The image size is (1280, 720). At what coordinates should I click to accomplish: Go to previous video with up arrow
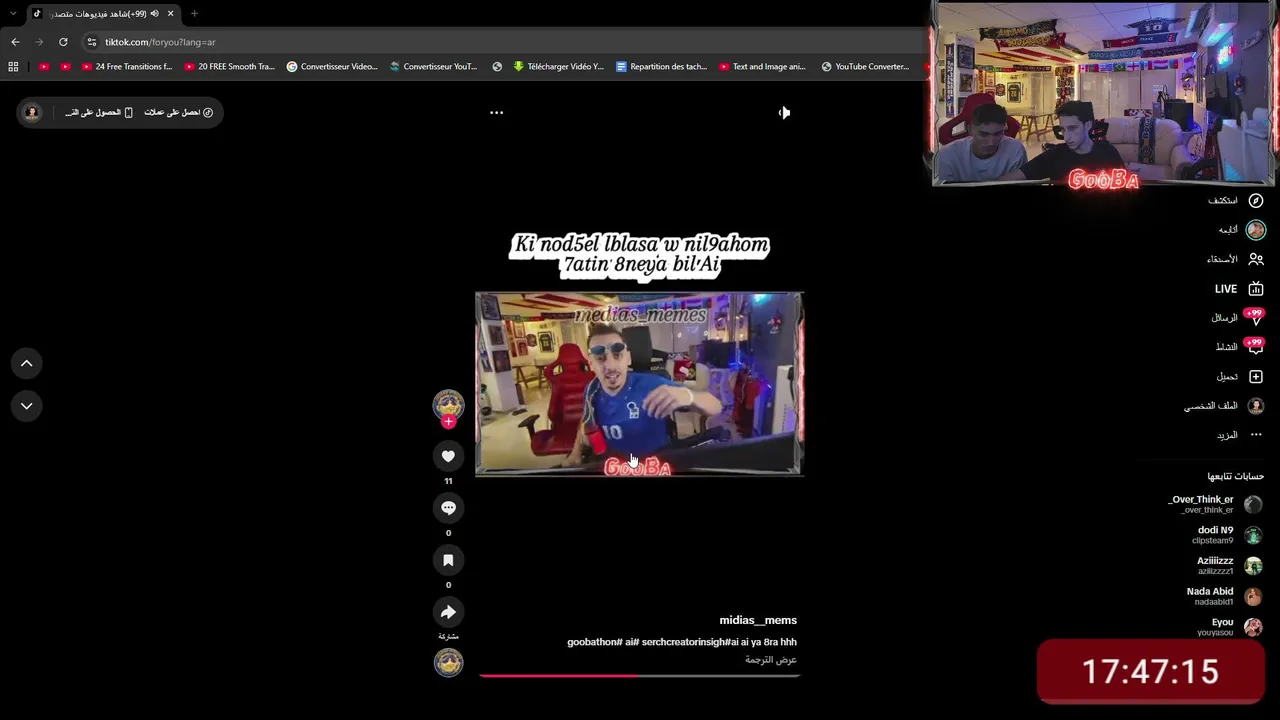click(27, 363)
